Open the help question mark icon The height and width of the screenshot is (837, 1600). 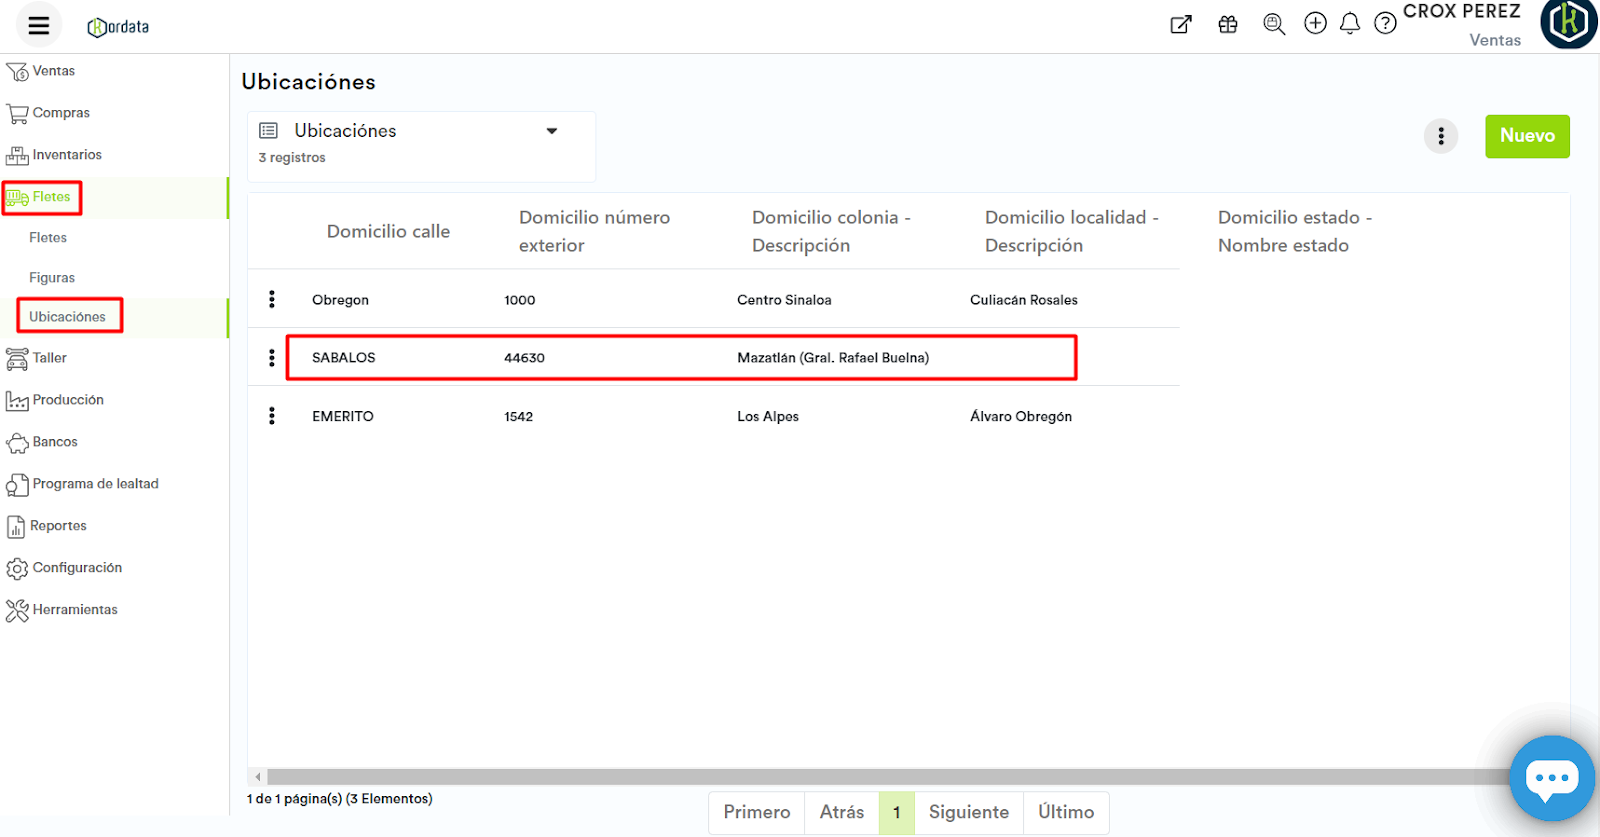point(1385,24)
